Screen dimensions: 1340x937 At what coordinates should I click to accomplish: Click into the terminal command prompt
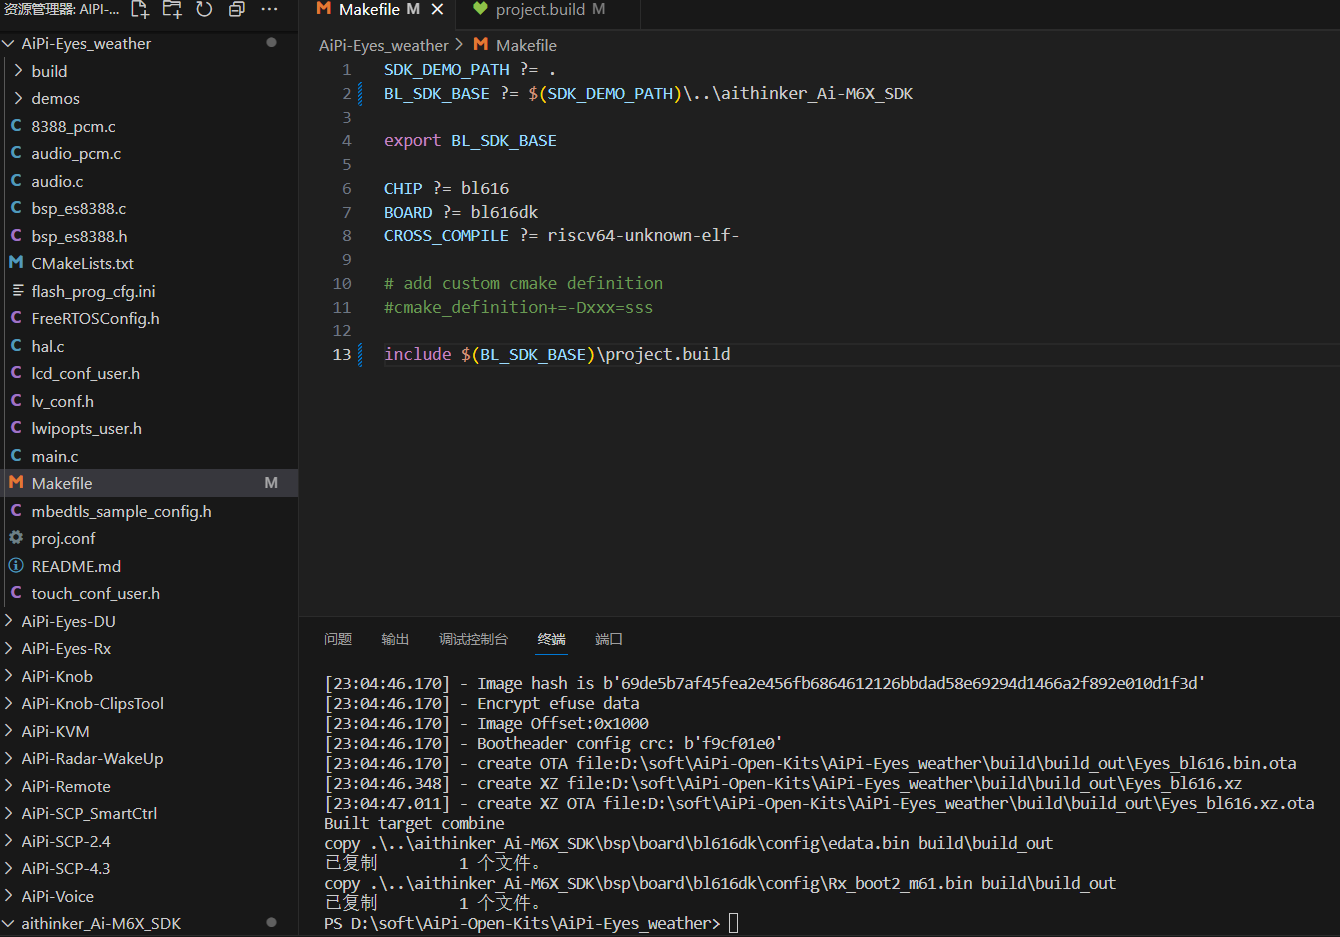(x=733, y=923)
